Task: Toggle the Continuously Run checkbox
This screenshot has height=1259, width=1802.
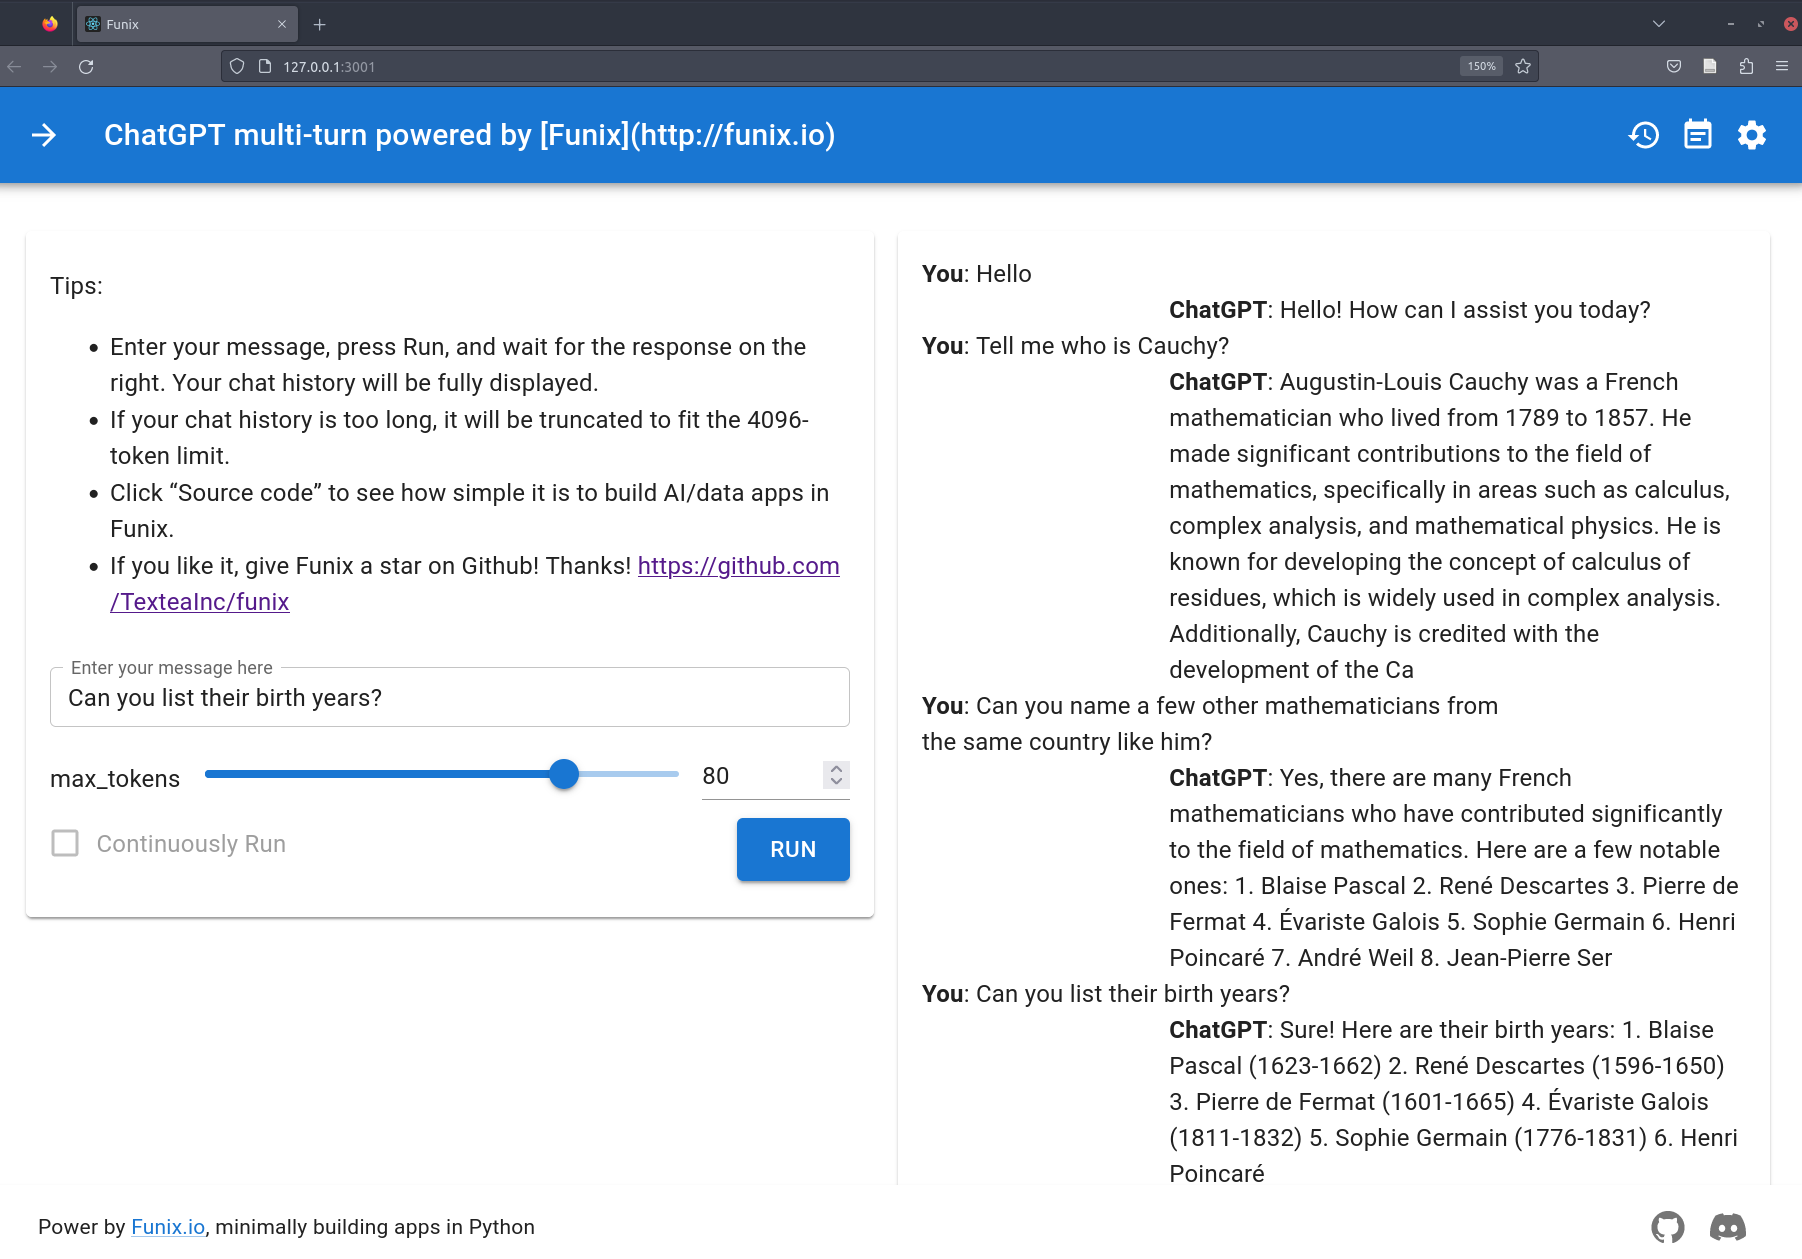Action: click(x=65, y=843)
